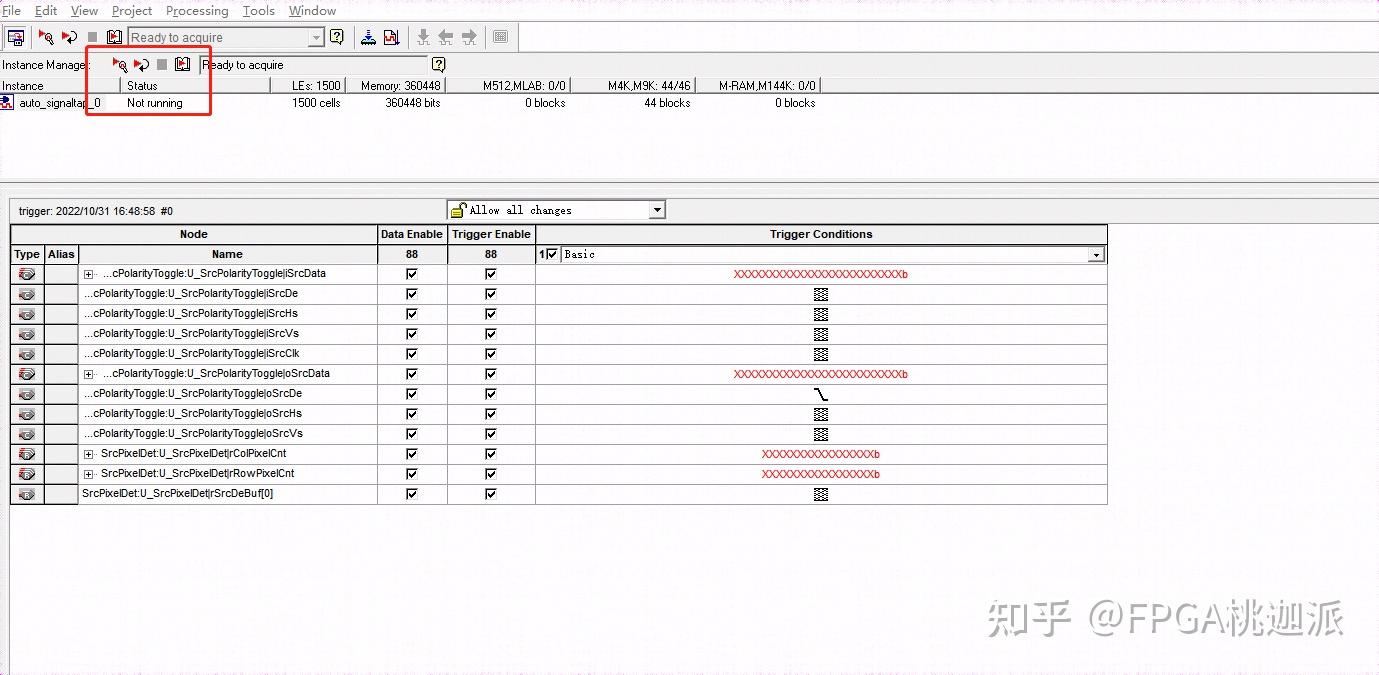Click trigger value of rColPixelCnt
The width and height of the screenshot is (1379, 675).
[821, 454]
